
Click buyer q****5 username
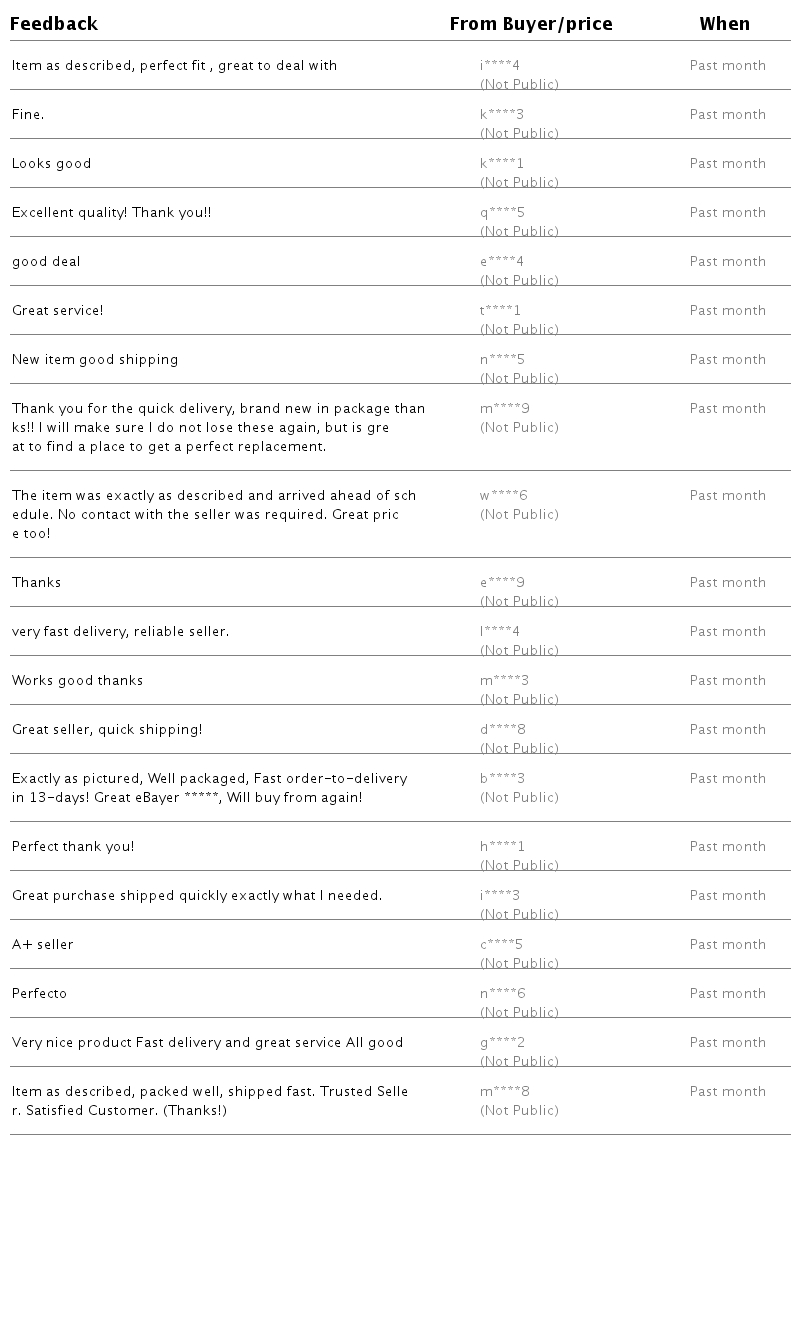point(502,213)
